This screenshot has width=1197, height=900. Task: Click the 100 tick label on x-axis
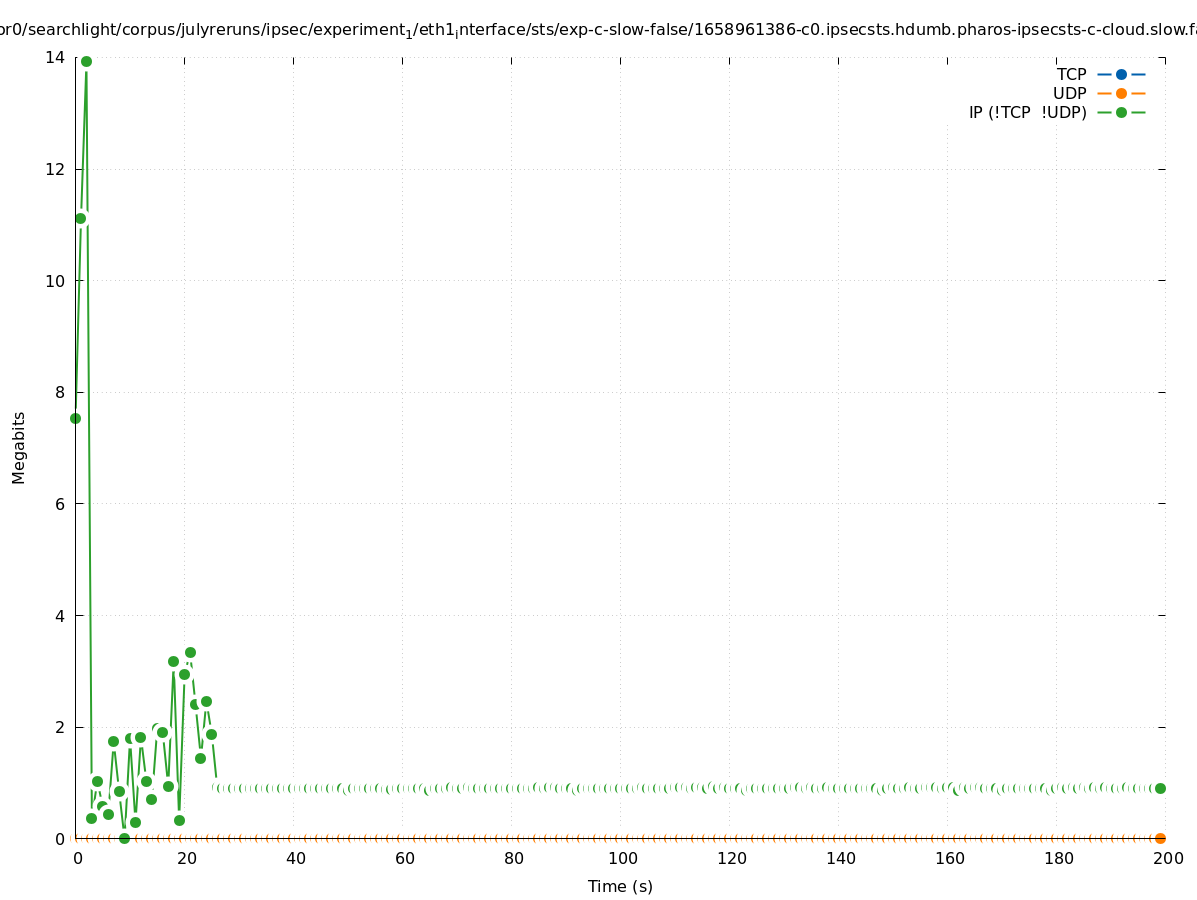[622, 858]
